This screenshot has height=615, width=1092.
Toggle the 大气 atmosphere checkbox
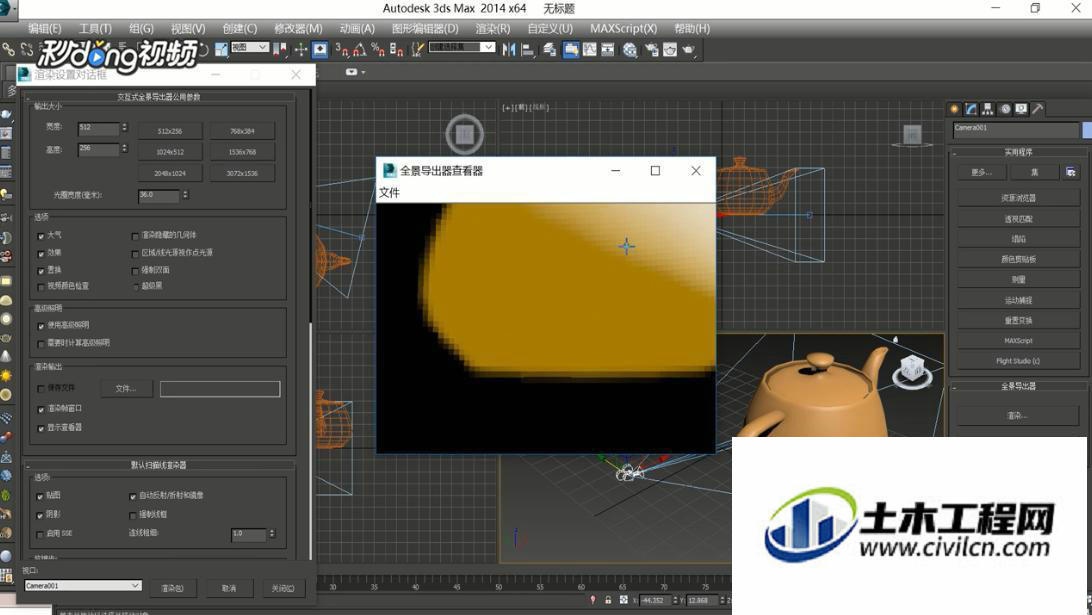pos(40,236)
